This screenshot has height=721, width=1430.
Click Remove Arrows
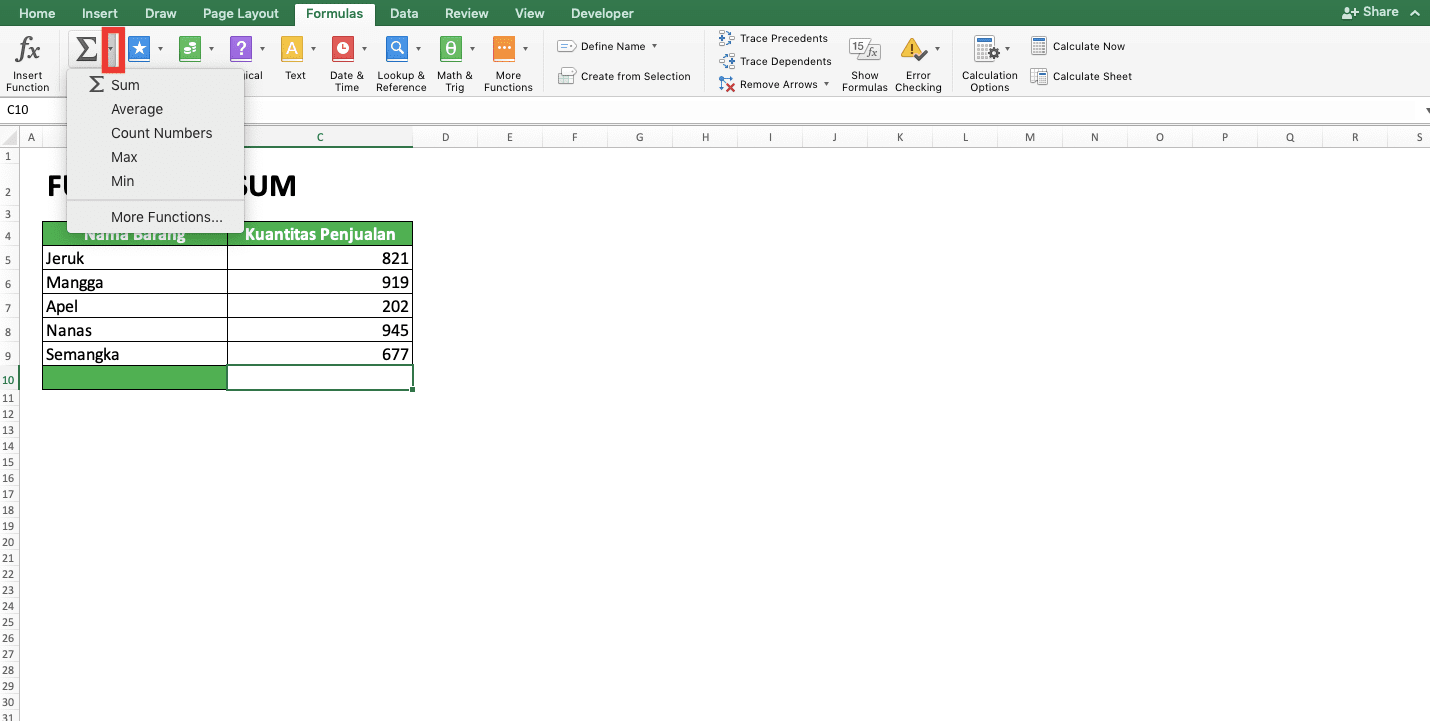768,84
